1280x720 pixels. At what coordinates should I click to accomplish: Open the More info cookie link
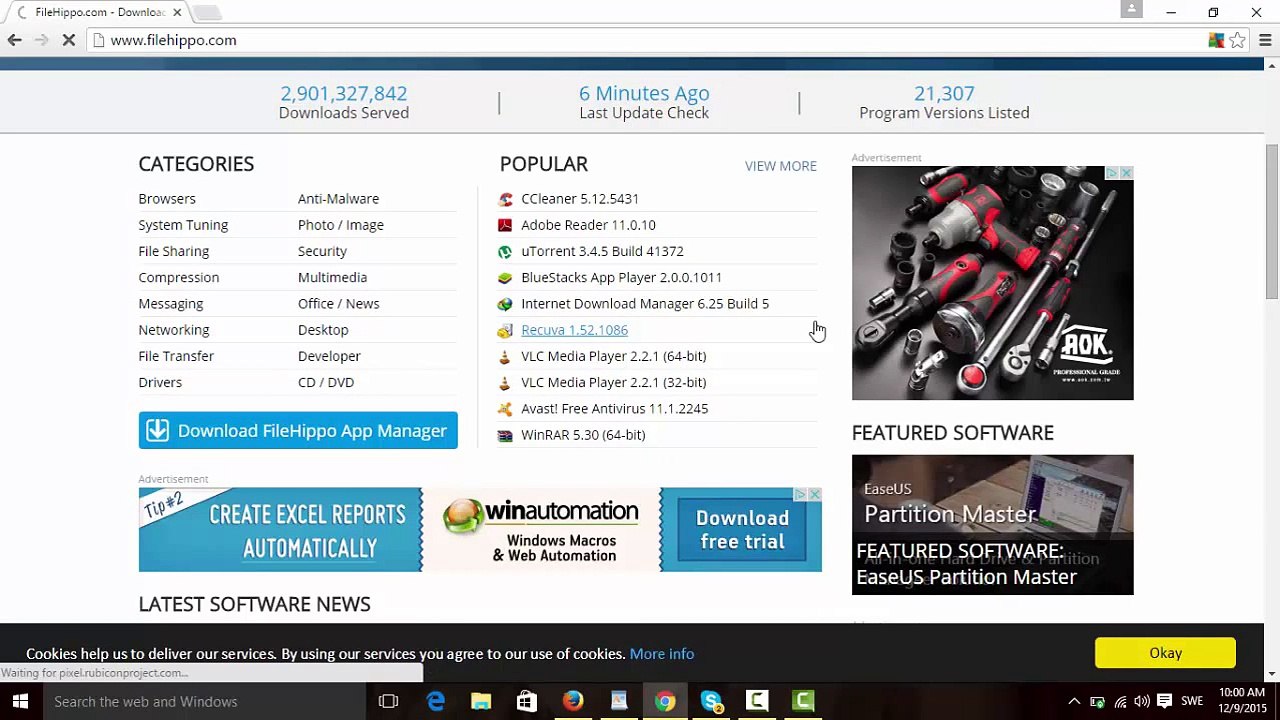tap(662, 654)
